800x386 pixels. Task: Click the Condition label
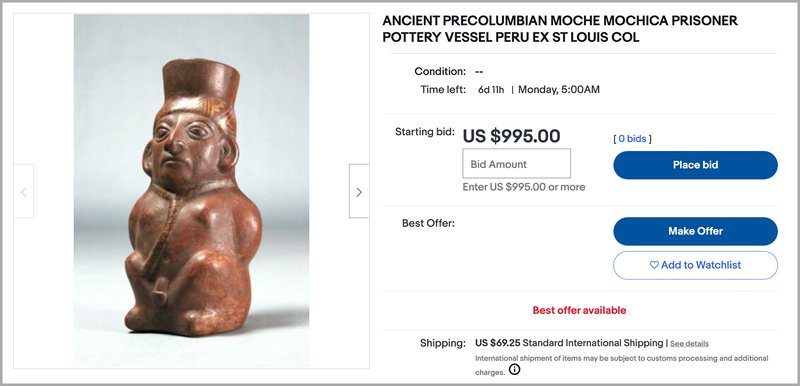tap(440, 71)
